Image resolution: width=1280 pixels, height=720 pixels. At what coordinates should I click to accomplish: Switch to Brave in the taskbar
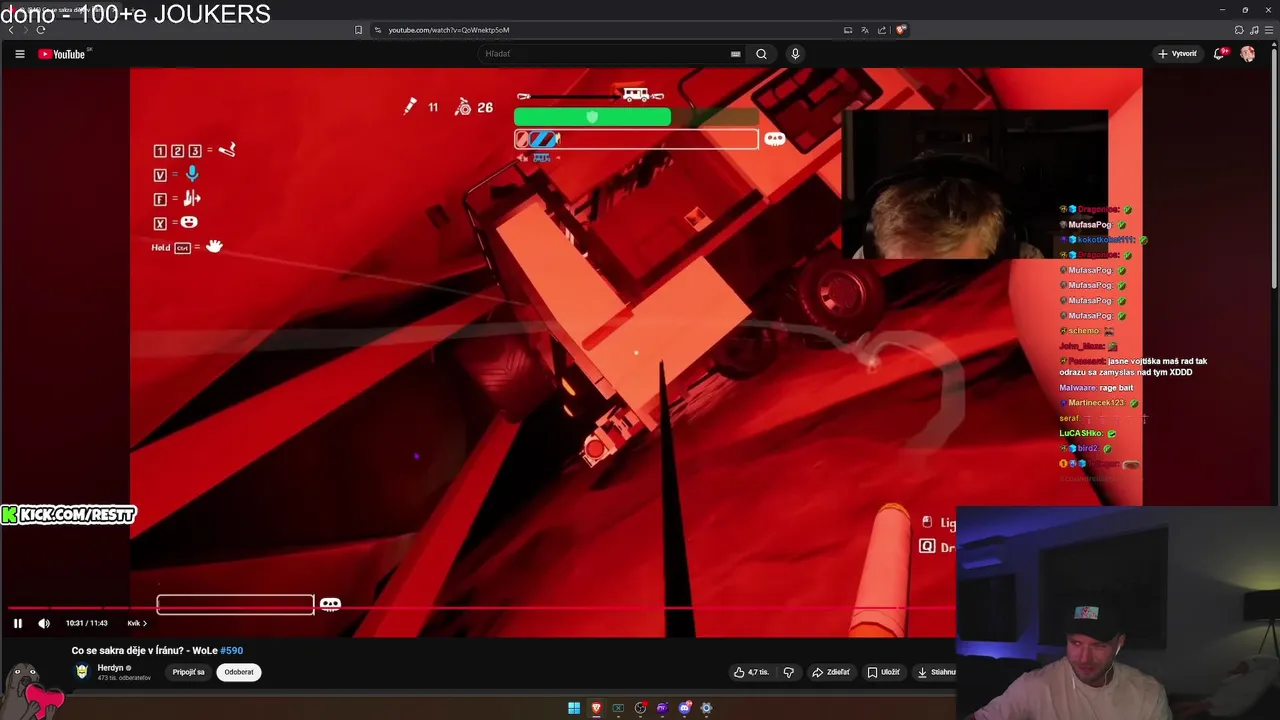[596, 708]
